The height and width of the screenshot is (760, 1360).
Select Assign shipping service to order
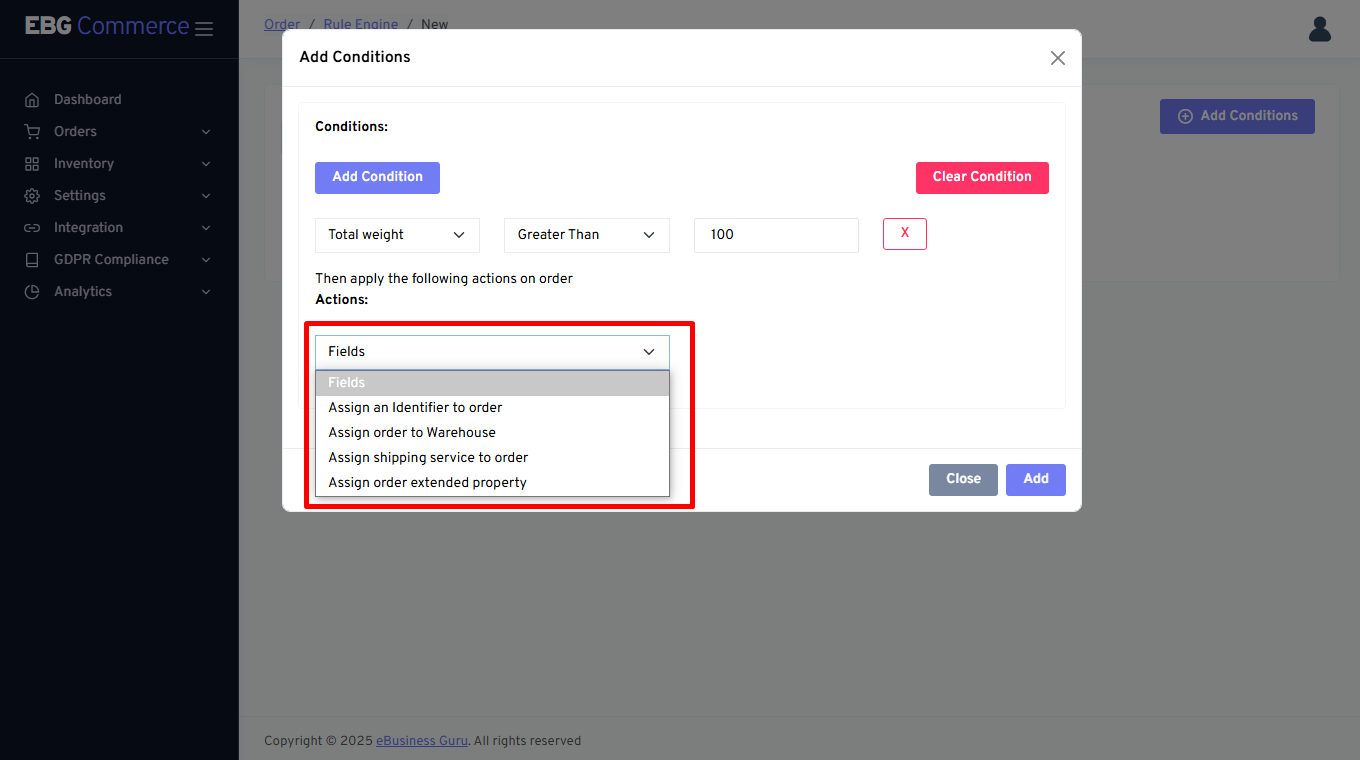tap(428, 458)
